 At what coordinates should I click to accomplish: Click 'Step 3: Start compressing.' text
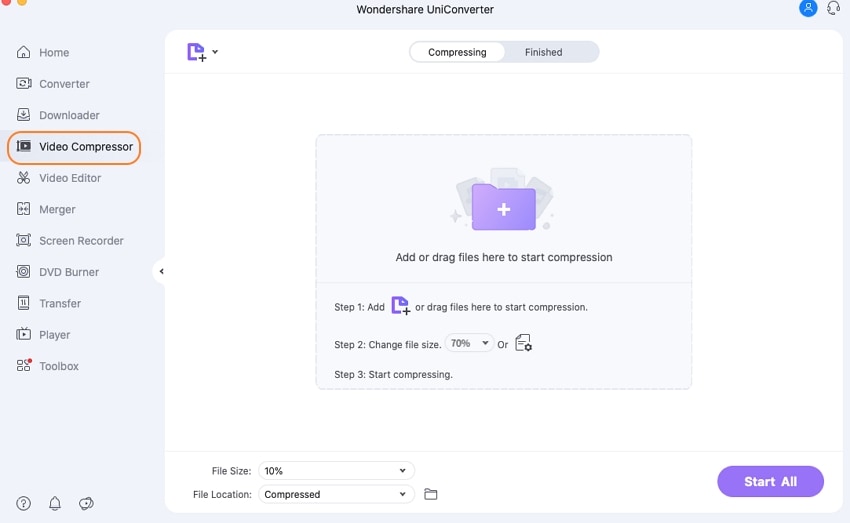pos(393,375)
